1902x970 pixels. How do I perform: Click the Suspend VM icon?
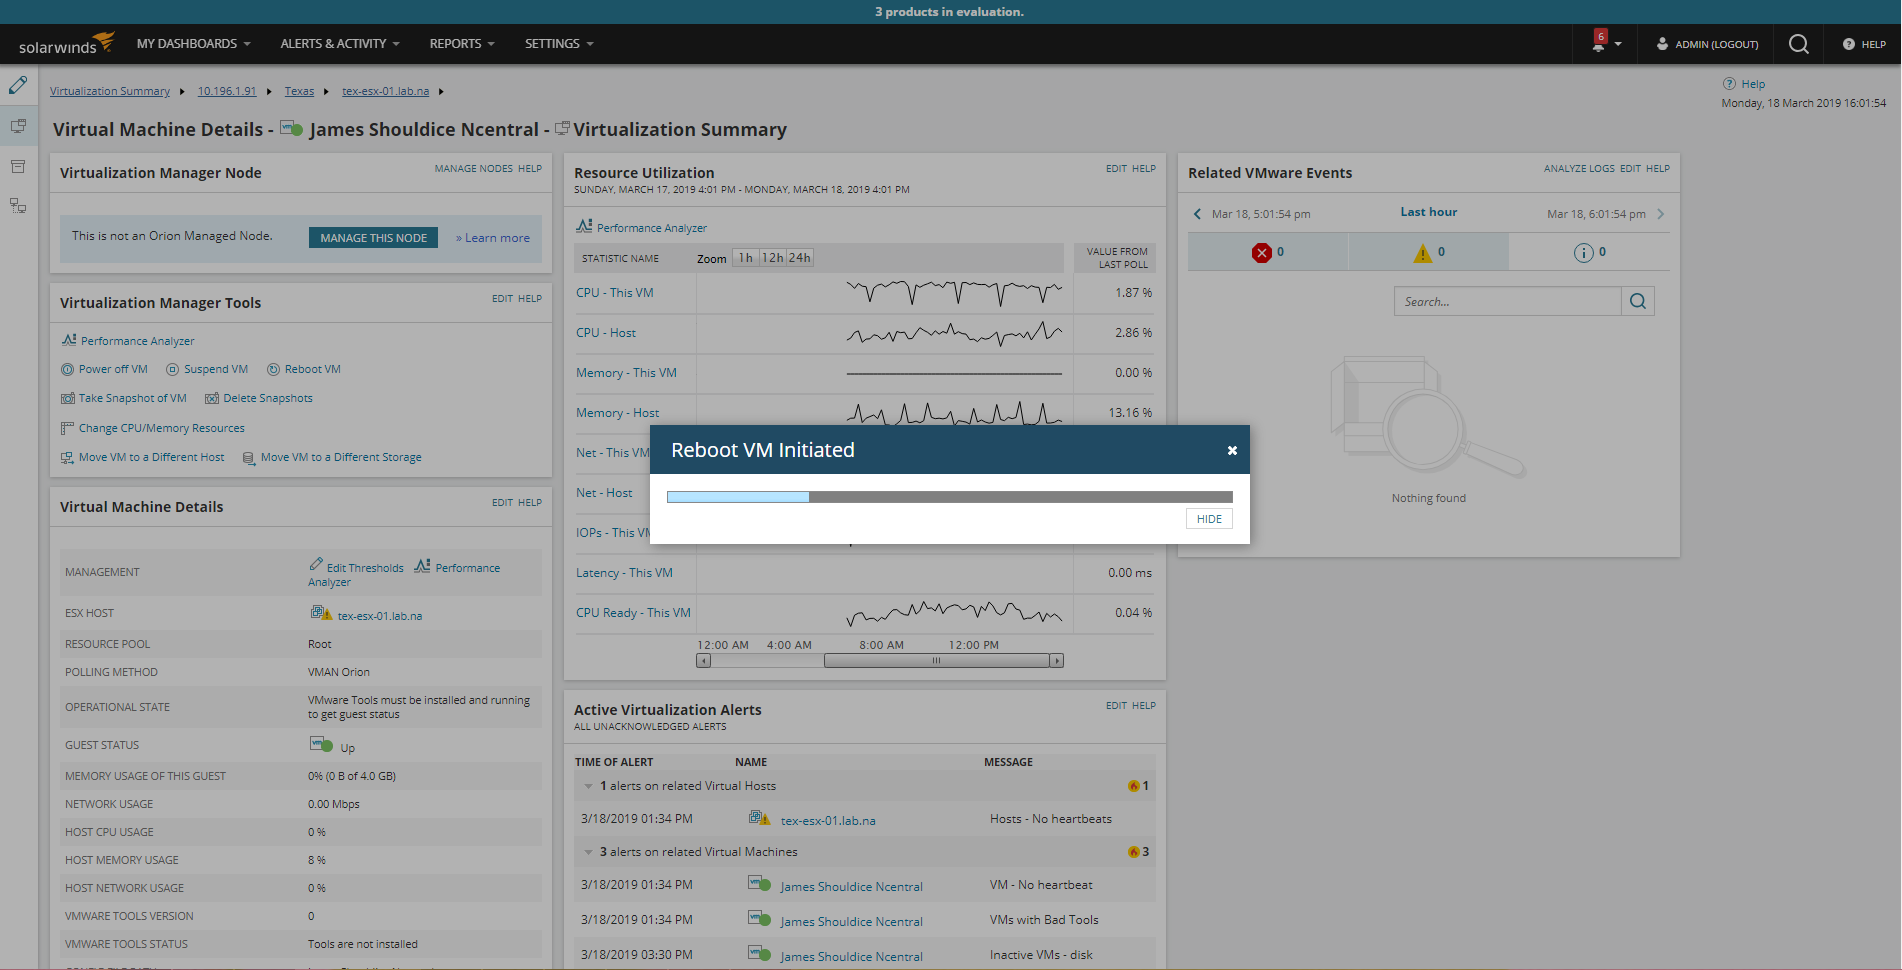click(x=172, y=370)
